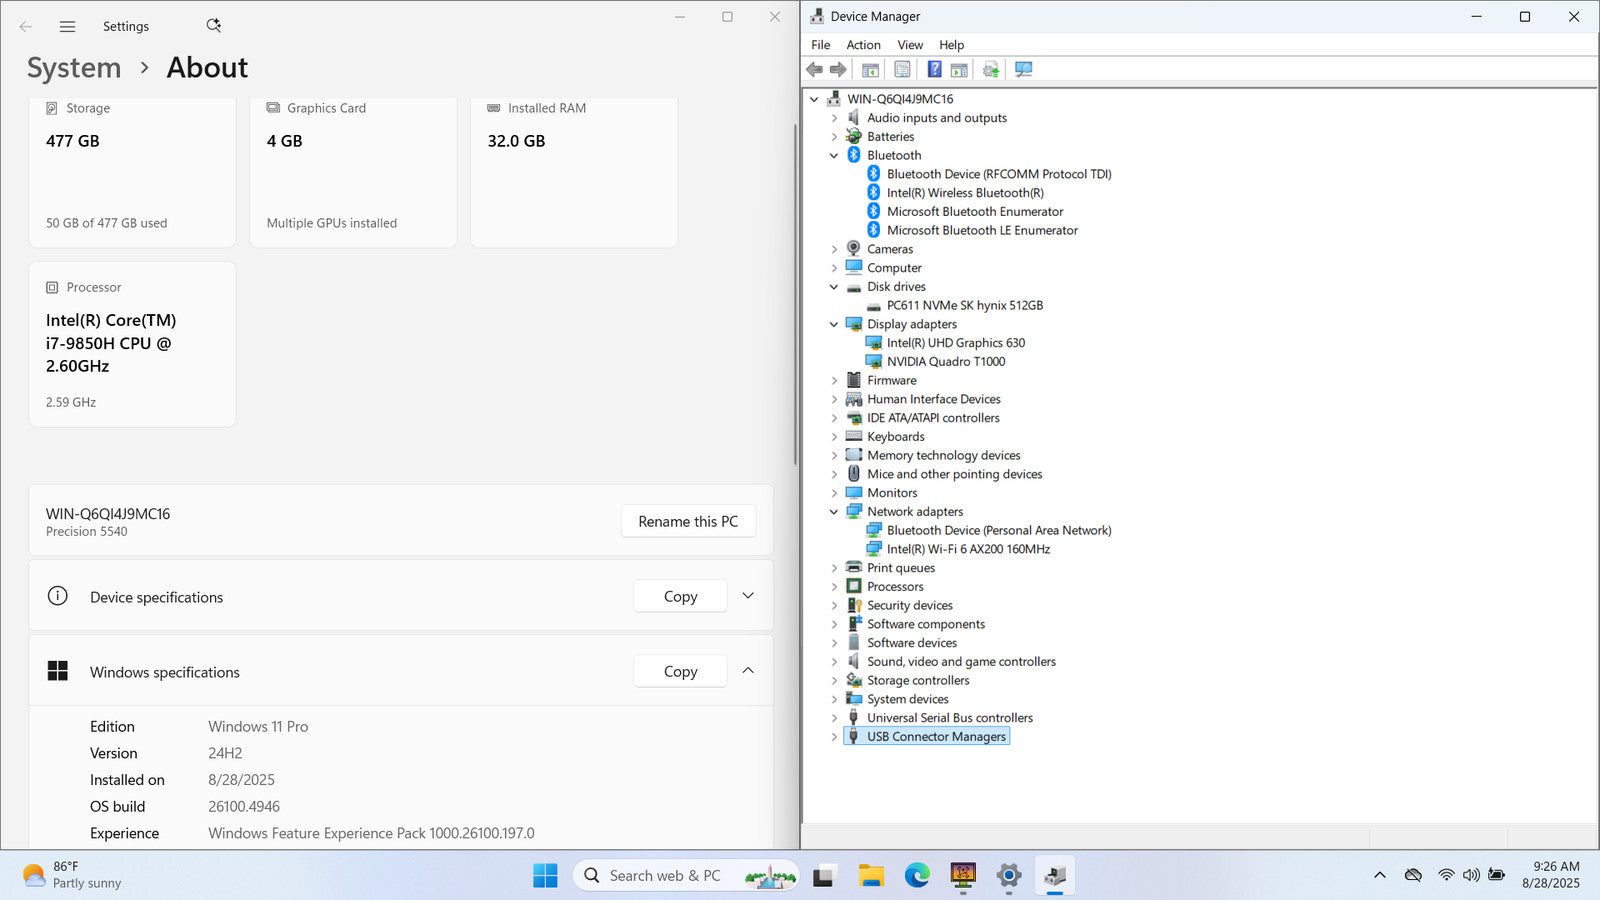Screen dimensions: 1600x900
Task: Select USB Connector Managers tree item
Action: pyautogui.click(x=936, y=737)
